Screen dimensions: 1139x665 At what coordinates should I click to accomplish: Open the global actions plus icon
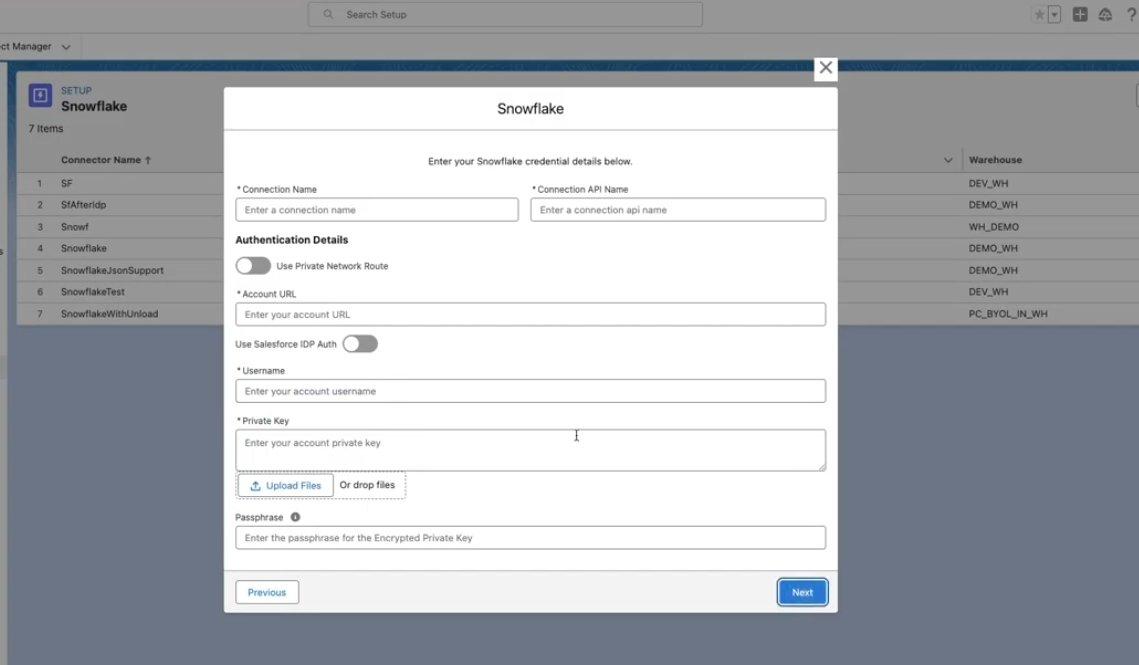point(1080,15)
